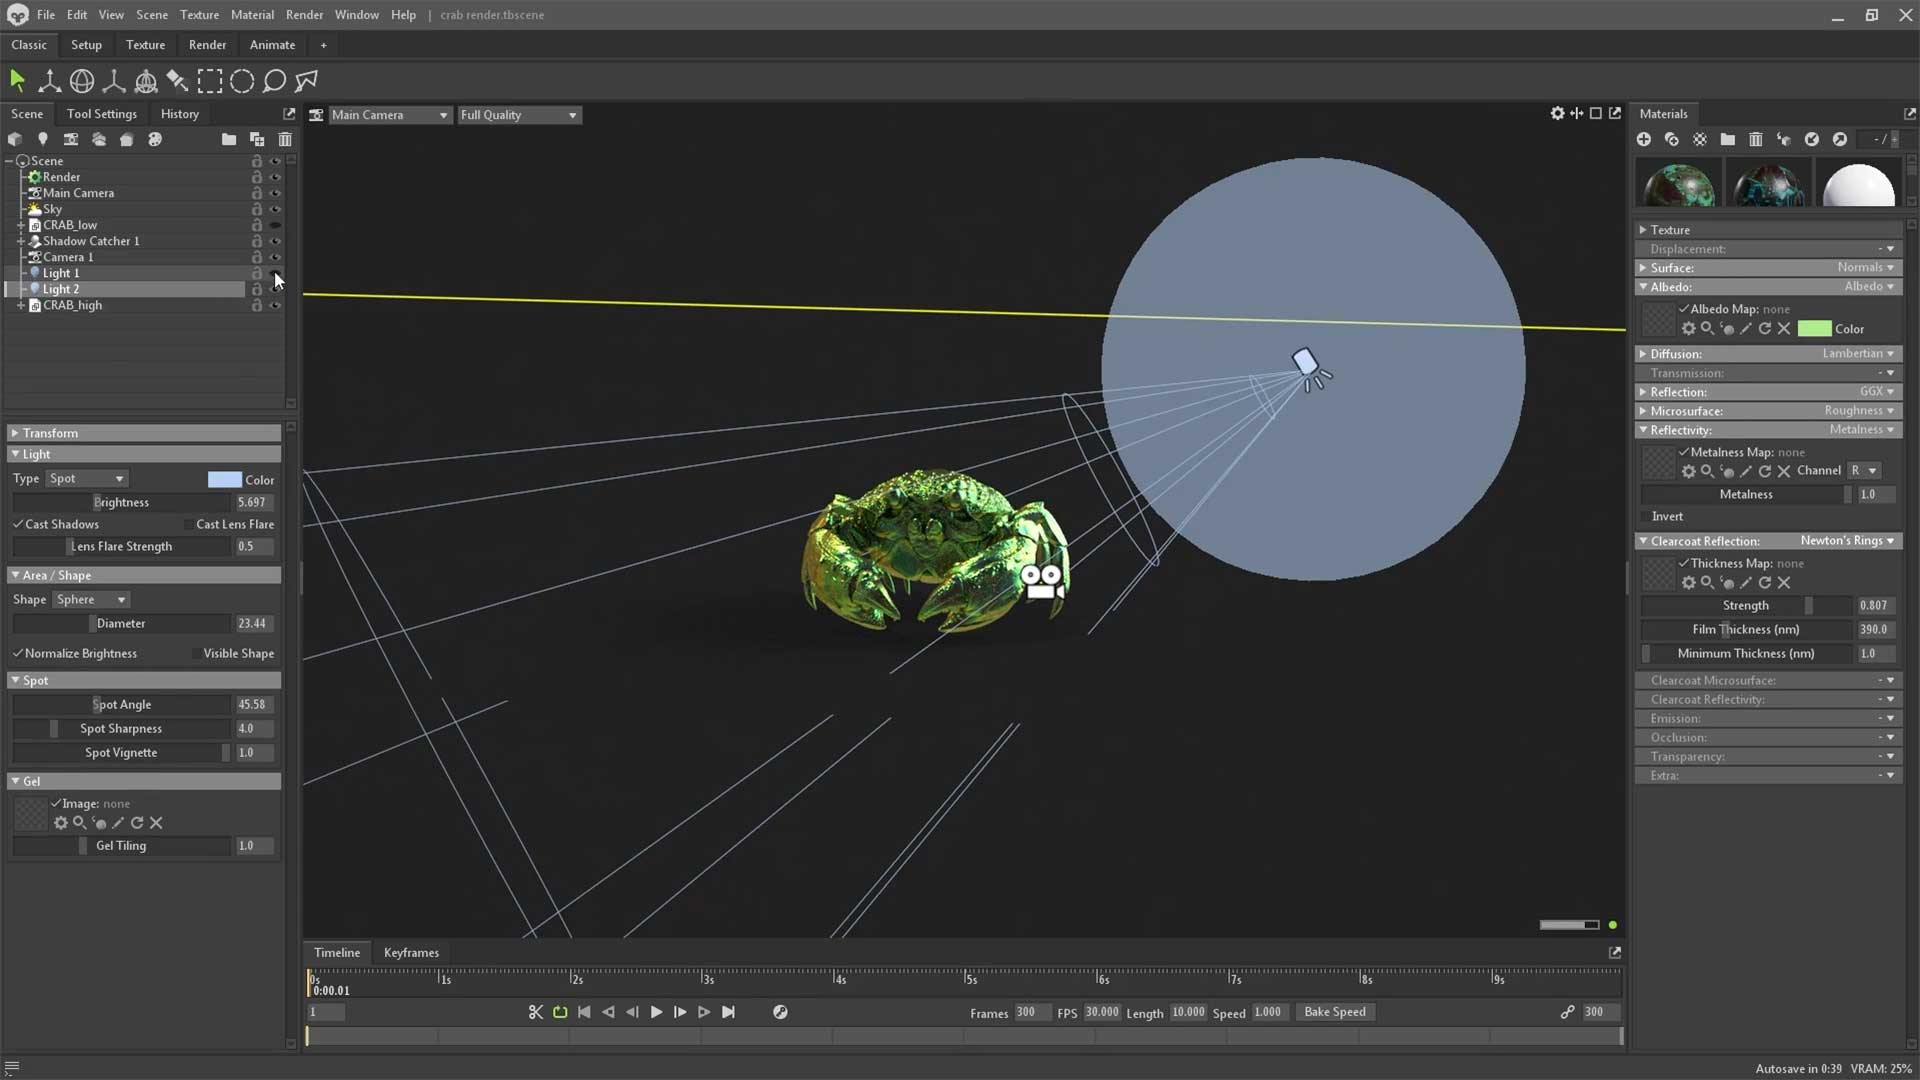Toggle visibility of Light 1
Screen dimensions: 1920x1080
(275, 273)
